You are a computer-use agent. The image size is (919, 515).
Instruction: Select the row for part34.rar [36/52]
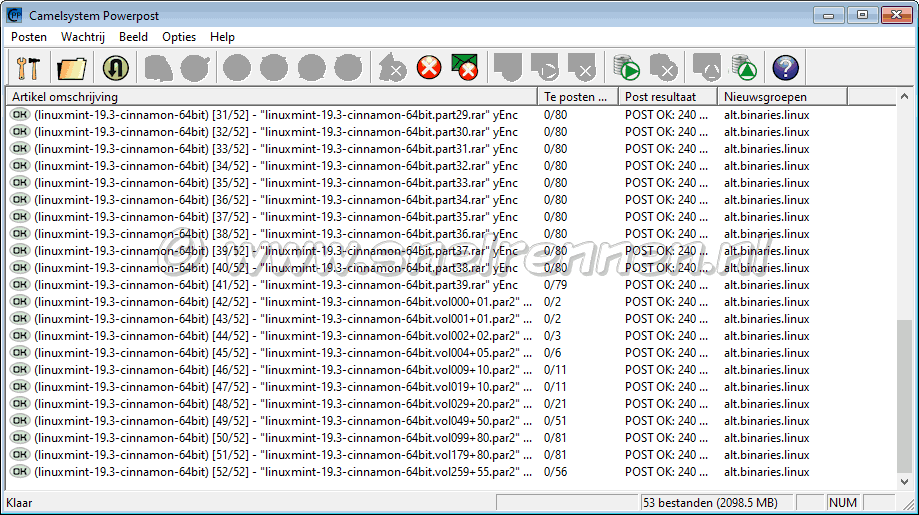point(451,199)
